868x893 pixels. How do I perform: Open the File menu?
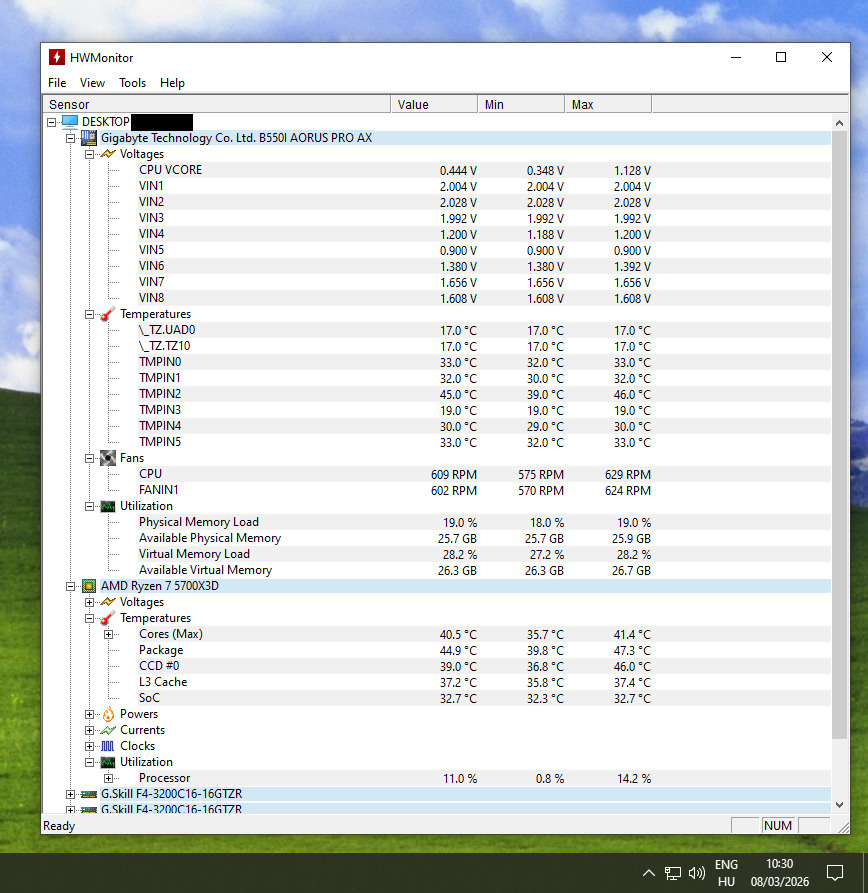[57, 83]
